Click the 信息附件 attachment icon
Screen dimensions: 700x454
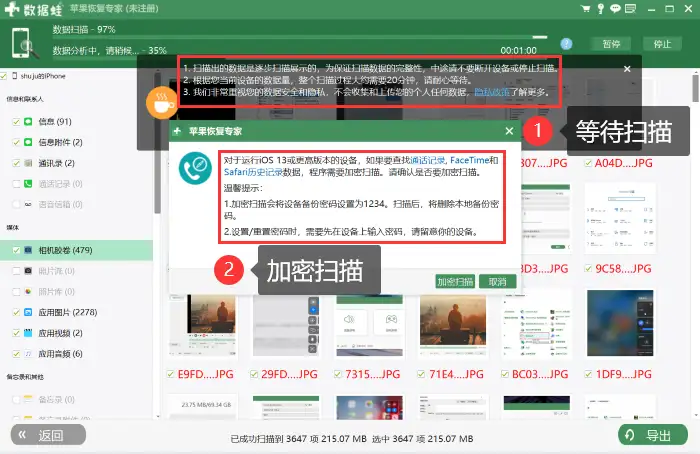[x=28, y=142]
